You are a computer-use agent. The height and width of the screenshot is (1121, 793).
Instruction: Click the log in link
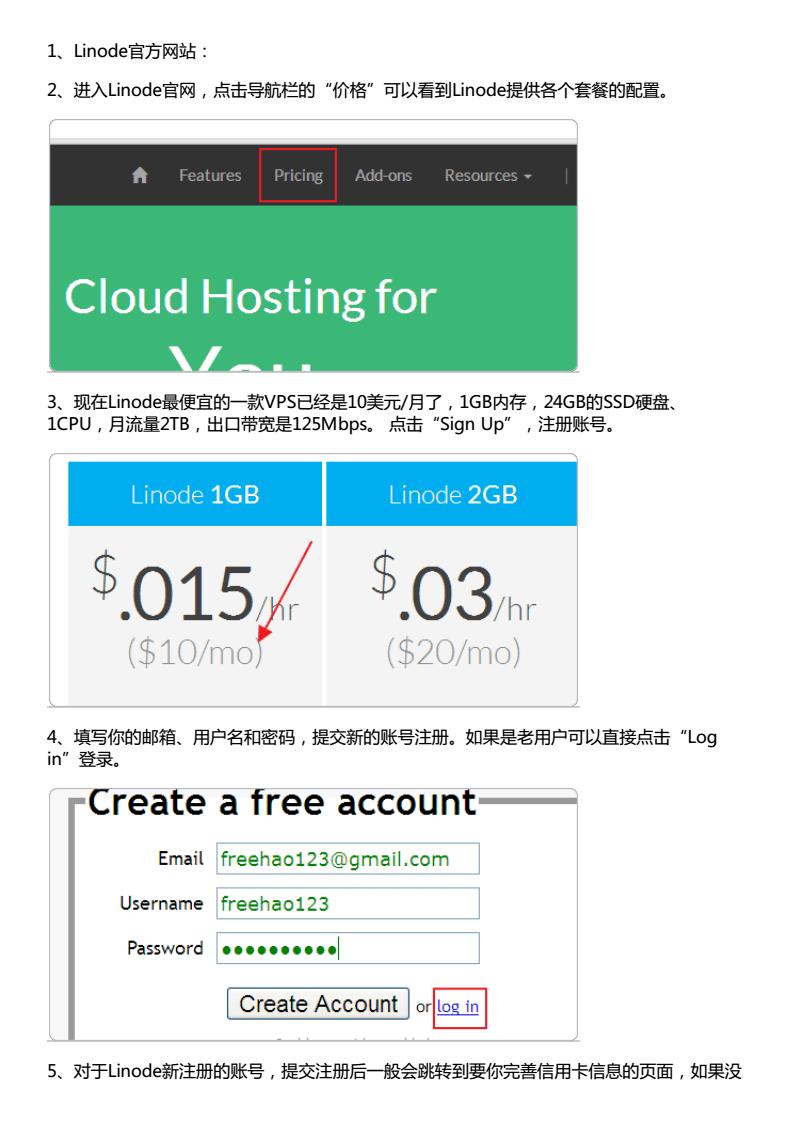coord(458,1007)
